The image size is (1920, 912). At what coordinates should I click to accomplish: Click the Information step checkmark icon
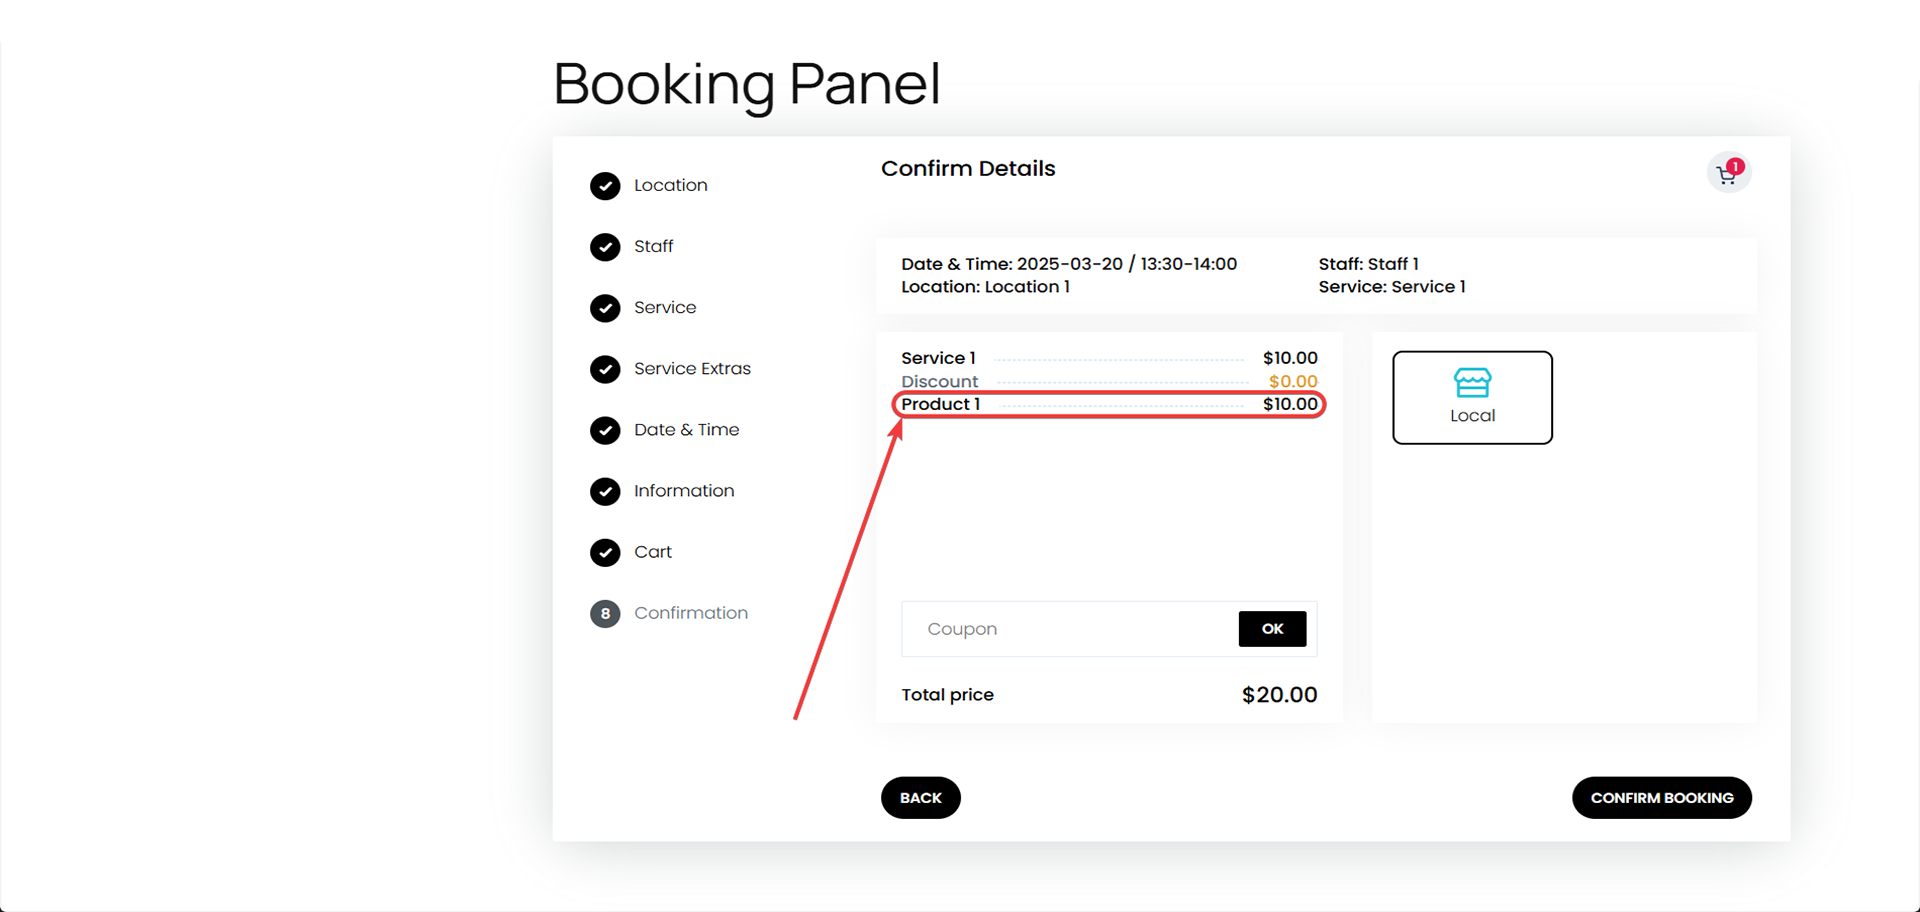point(605,491)
